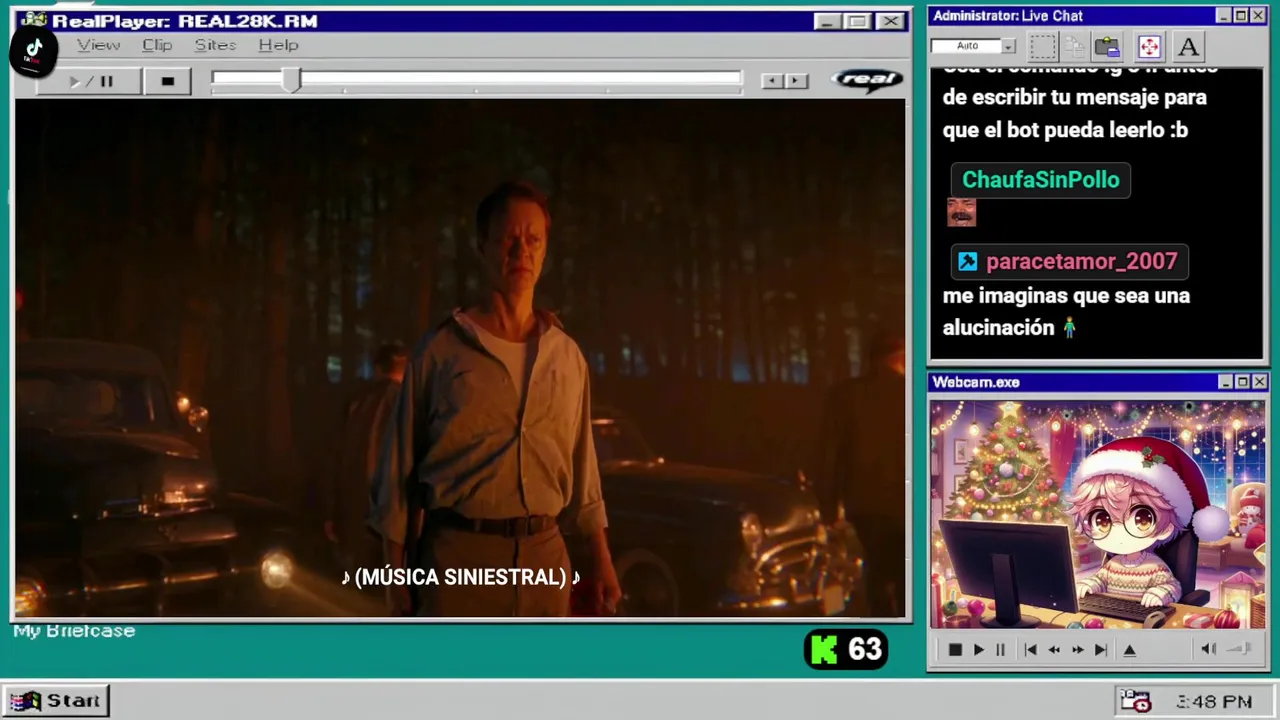Open the Windows Start menu

click(x=56, y=701)
